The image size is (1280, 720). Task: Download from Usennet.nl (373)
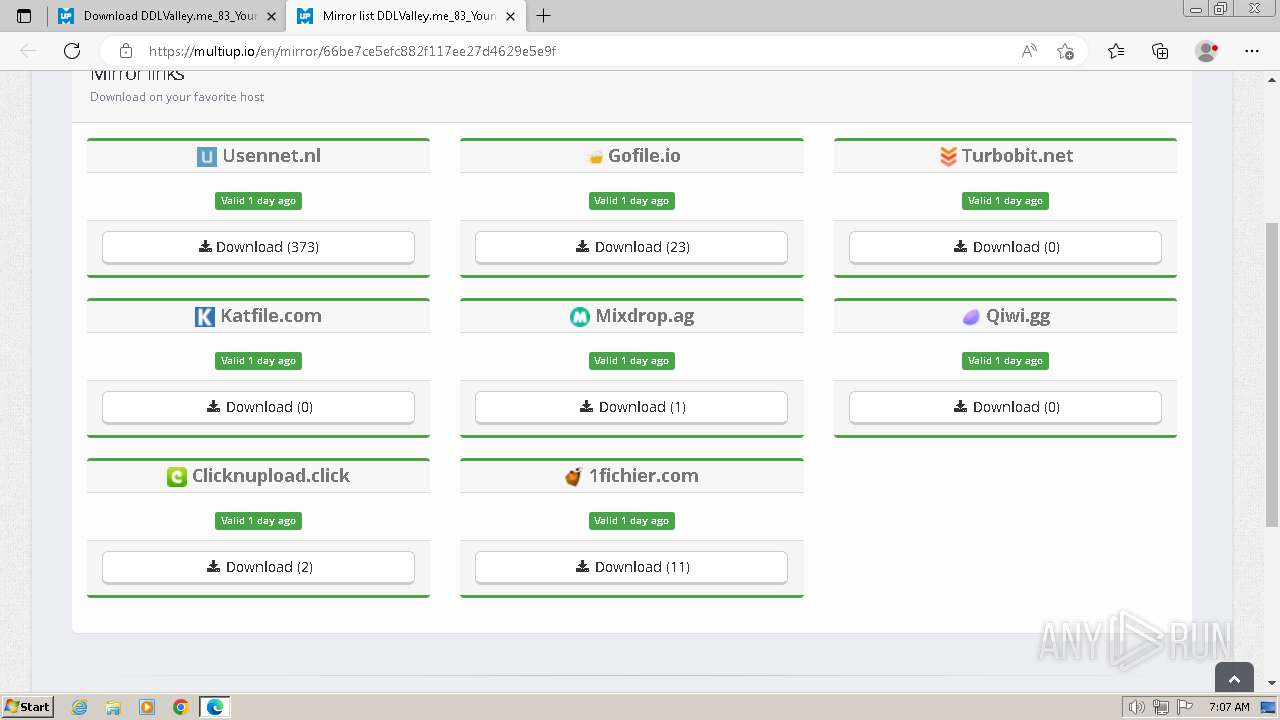pos(258,247)
